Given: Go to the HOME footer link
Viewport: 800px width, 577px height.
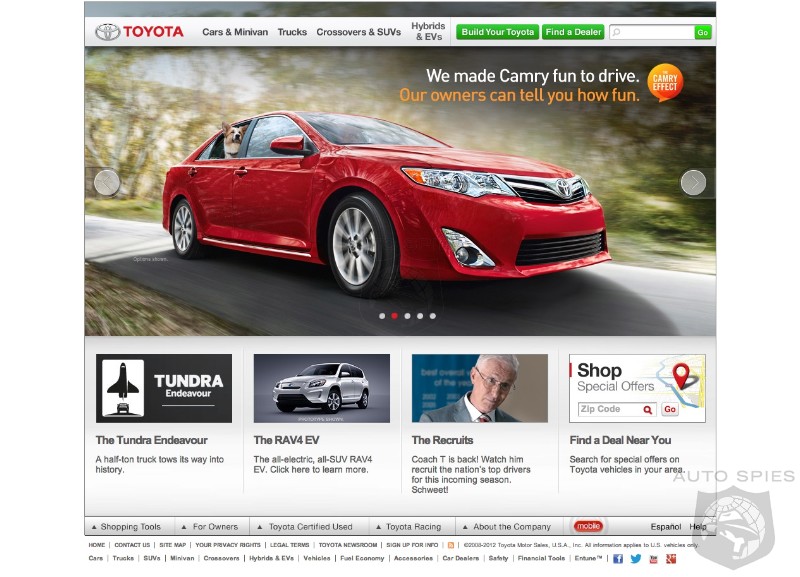Looking at the screenshot, I should point(96,545).
